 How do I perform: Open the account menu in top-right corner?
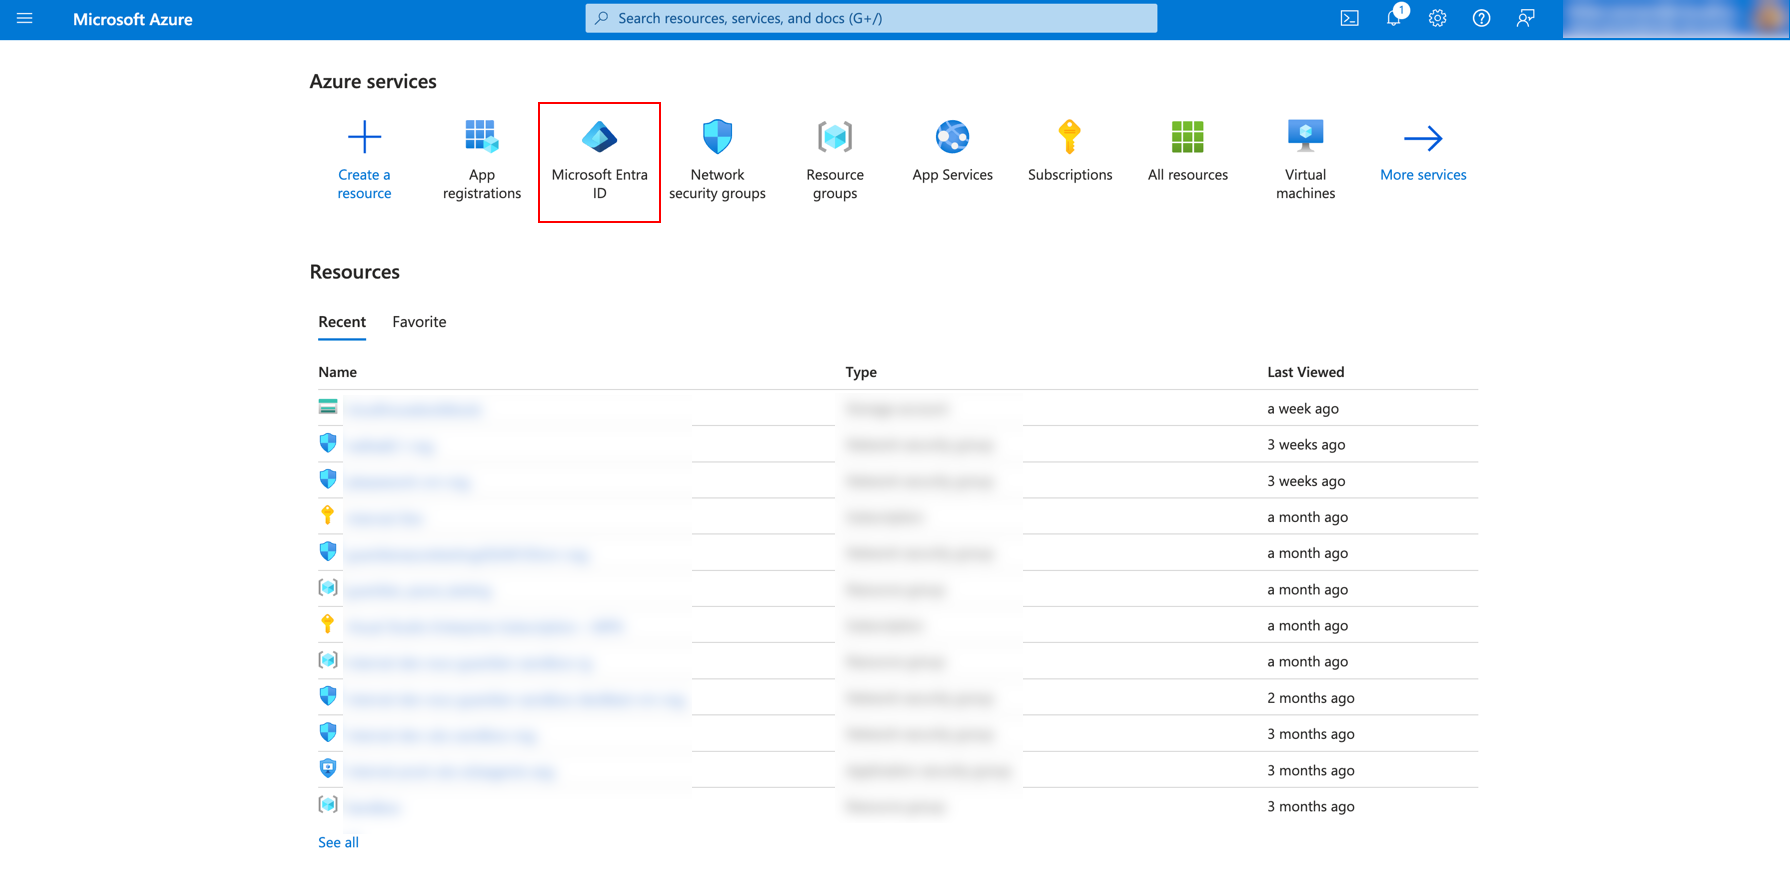(1675, 18)
